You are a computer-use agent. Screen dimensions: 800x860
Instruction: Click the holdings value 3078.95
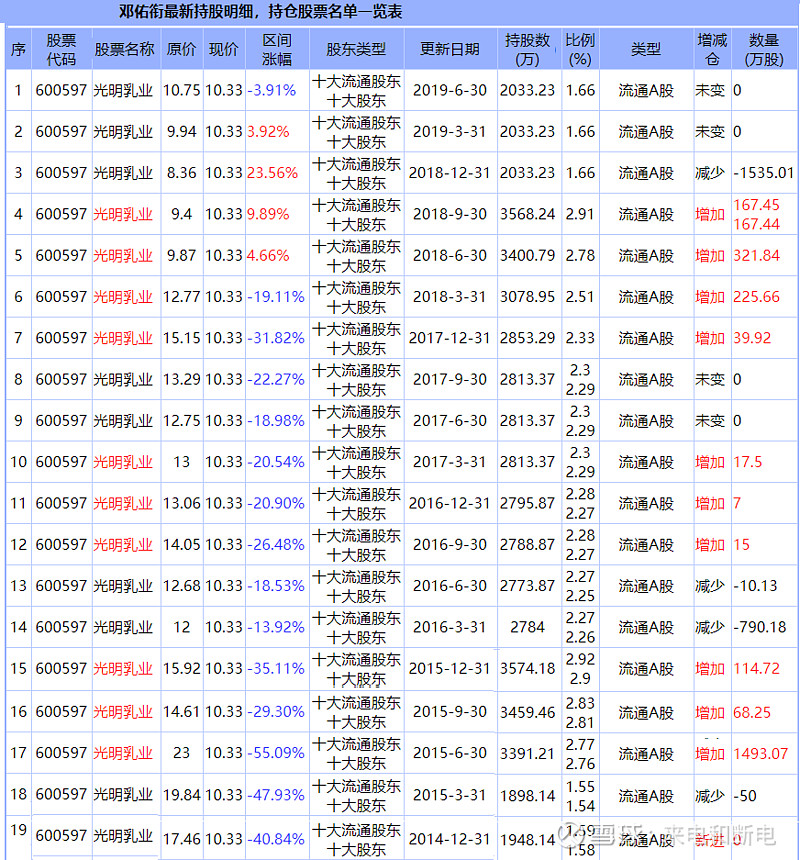tap(527, 297)
